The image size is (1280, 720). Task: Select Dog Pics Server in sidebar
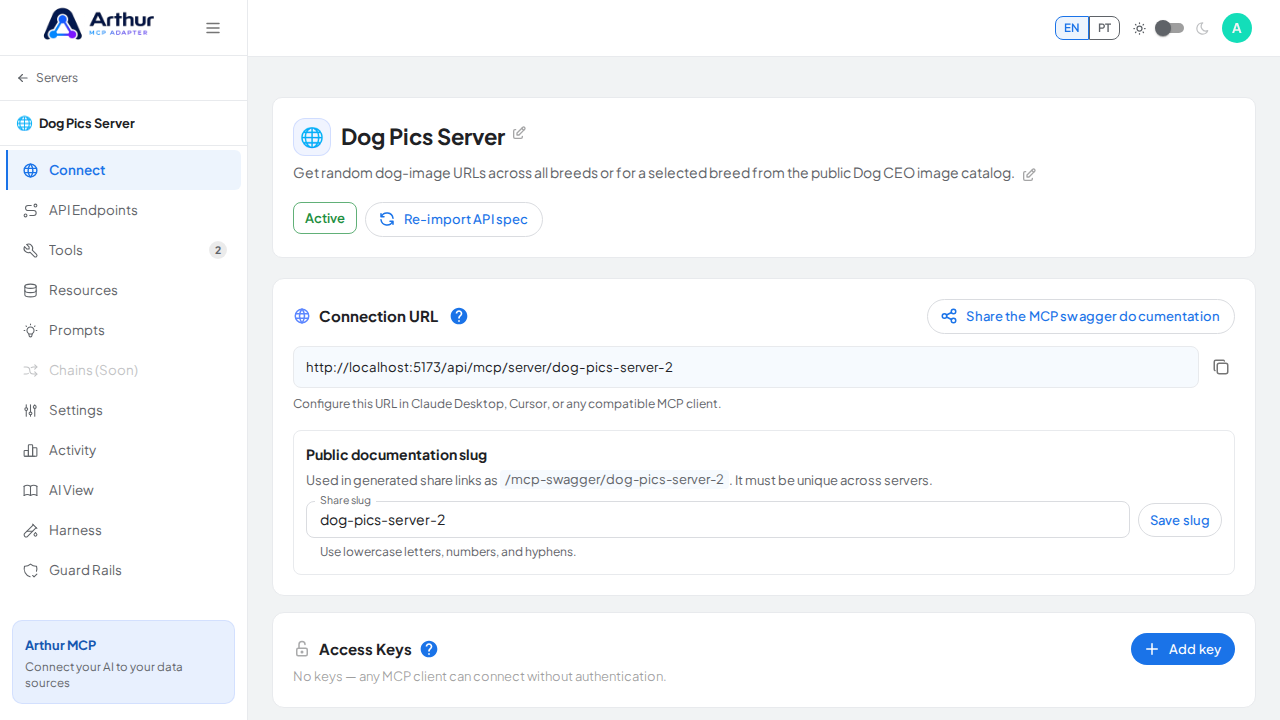pyautogui.click(x=76, y=124)
